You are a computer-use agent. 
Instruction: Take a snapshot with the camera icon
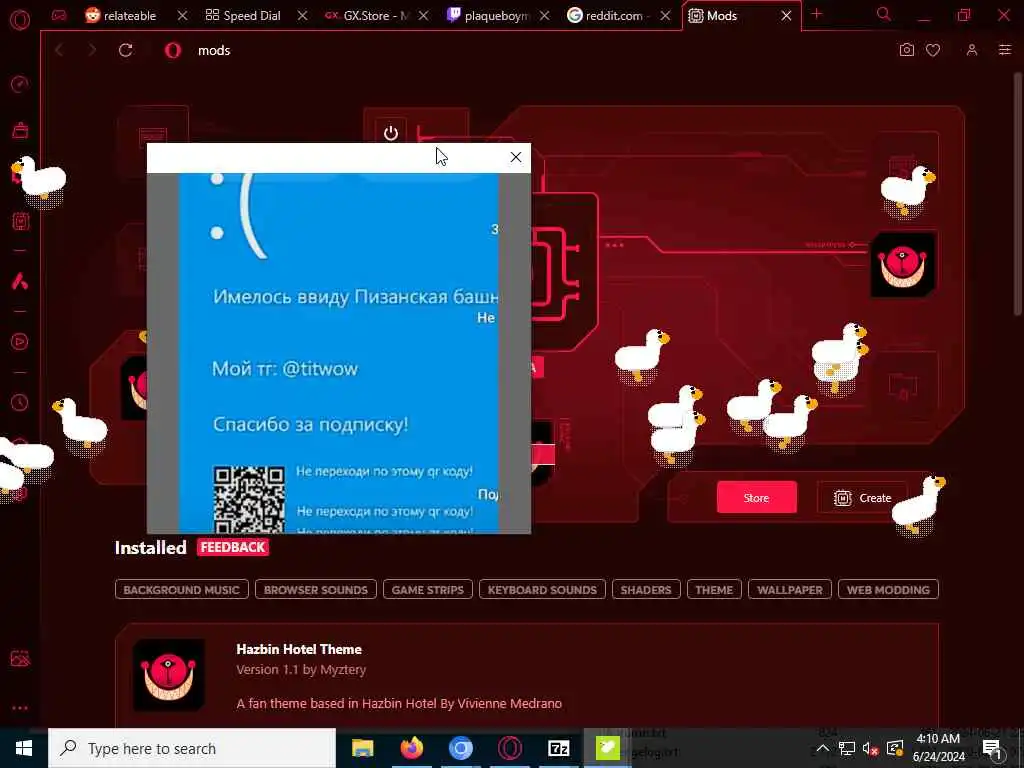click(x=906, y=50)
